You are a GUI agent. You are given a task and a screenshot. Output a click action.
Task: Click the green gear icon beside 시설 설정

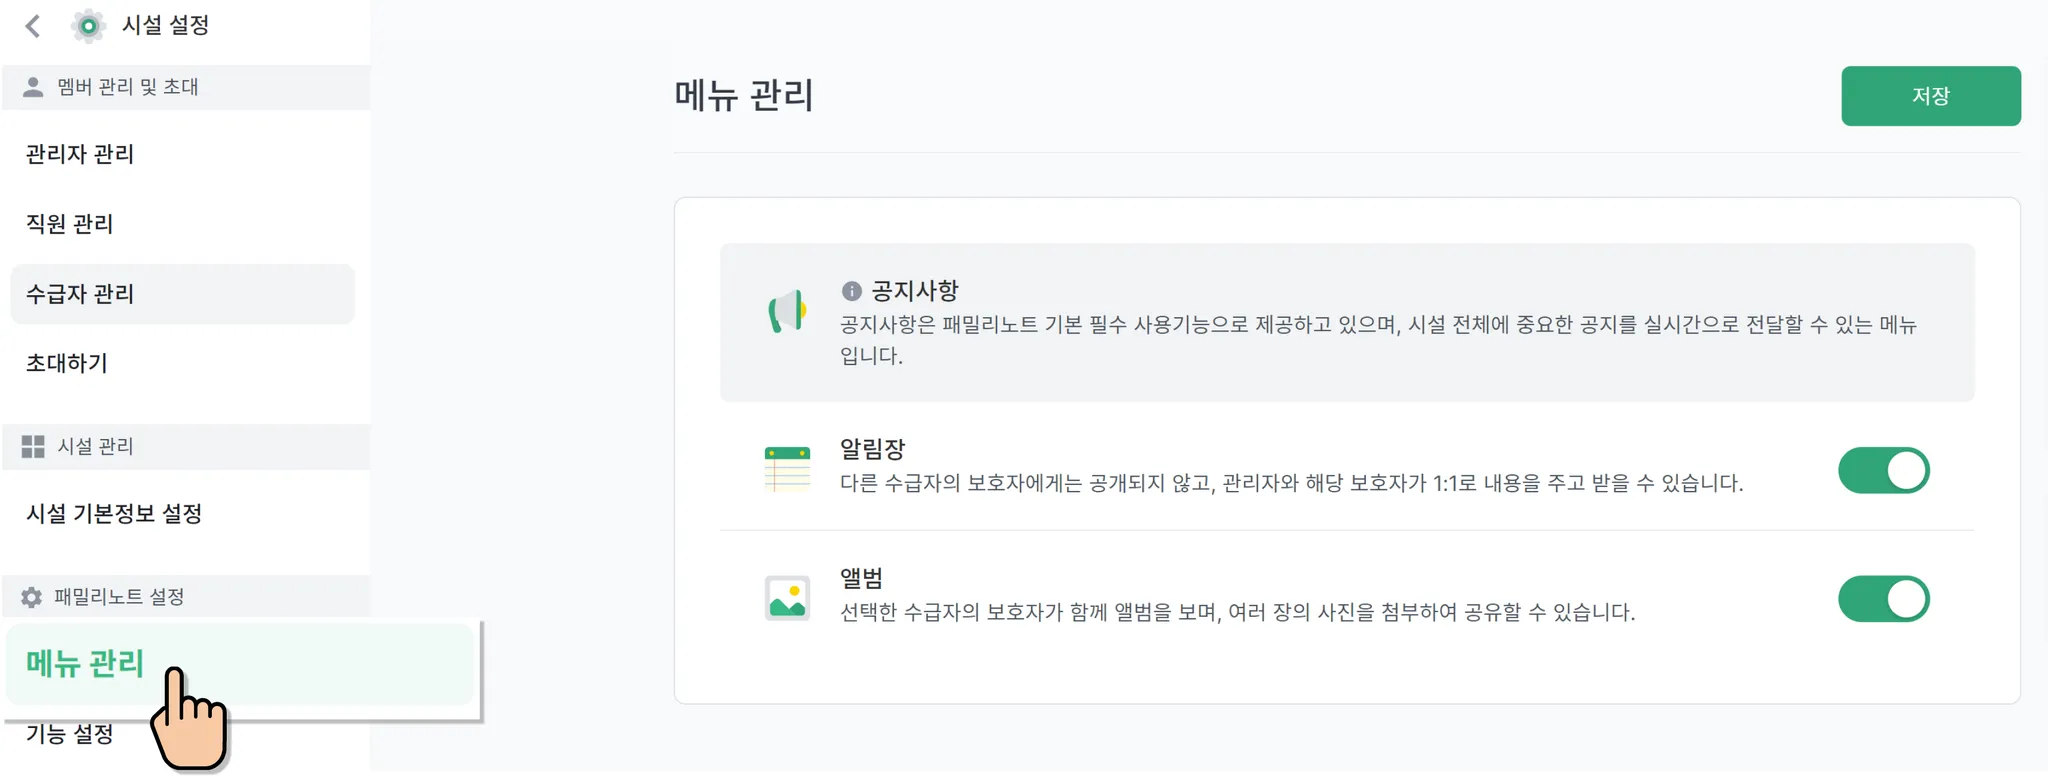[x=88, y=26]
